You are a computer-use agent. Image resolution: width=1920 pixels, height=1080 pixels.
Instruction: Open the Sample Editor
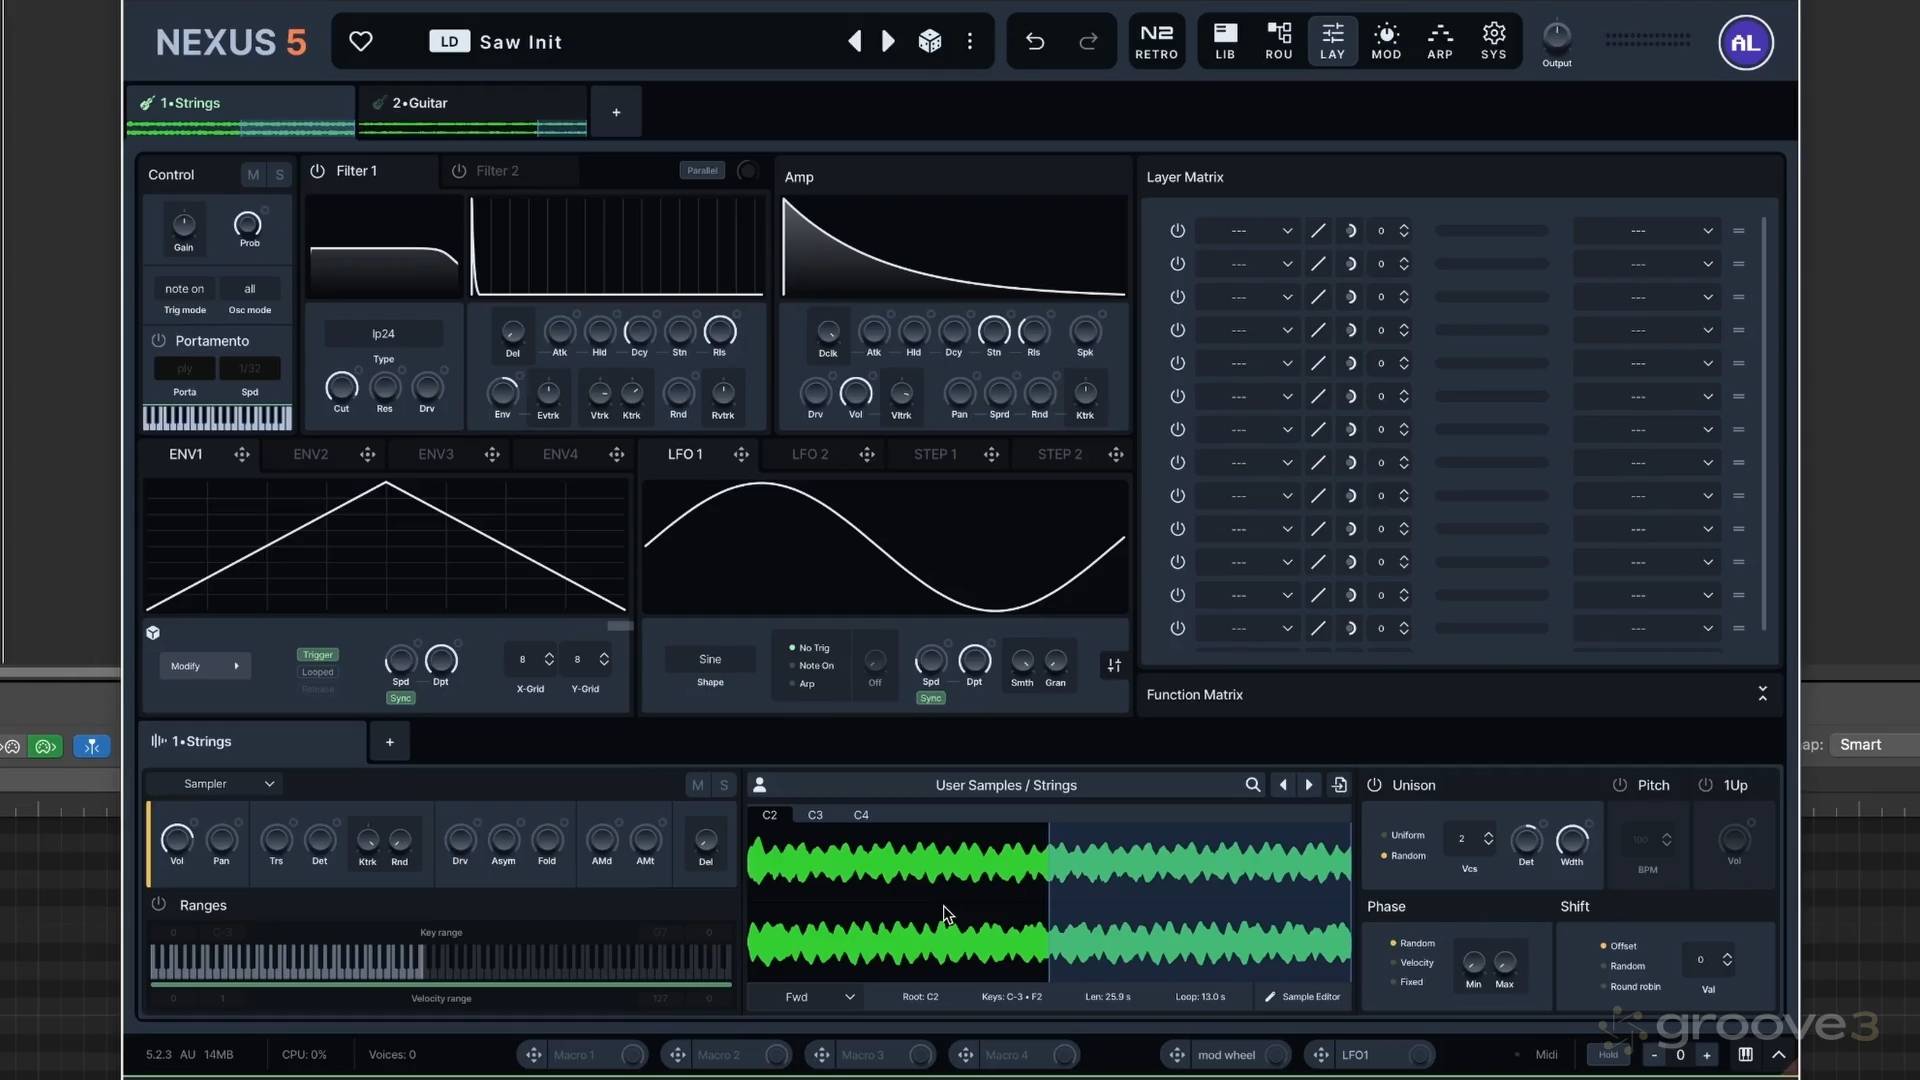1302,997
